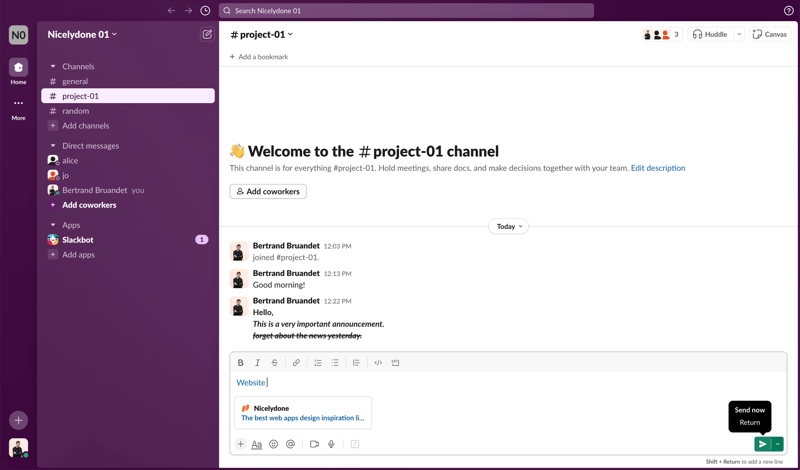Open the Slackbot conversation
The width and height of the screenshot is (800, 470).
(x=128, y=240)
